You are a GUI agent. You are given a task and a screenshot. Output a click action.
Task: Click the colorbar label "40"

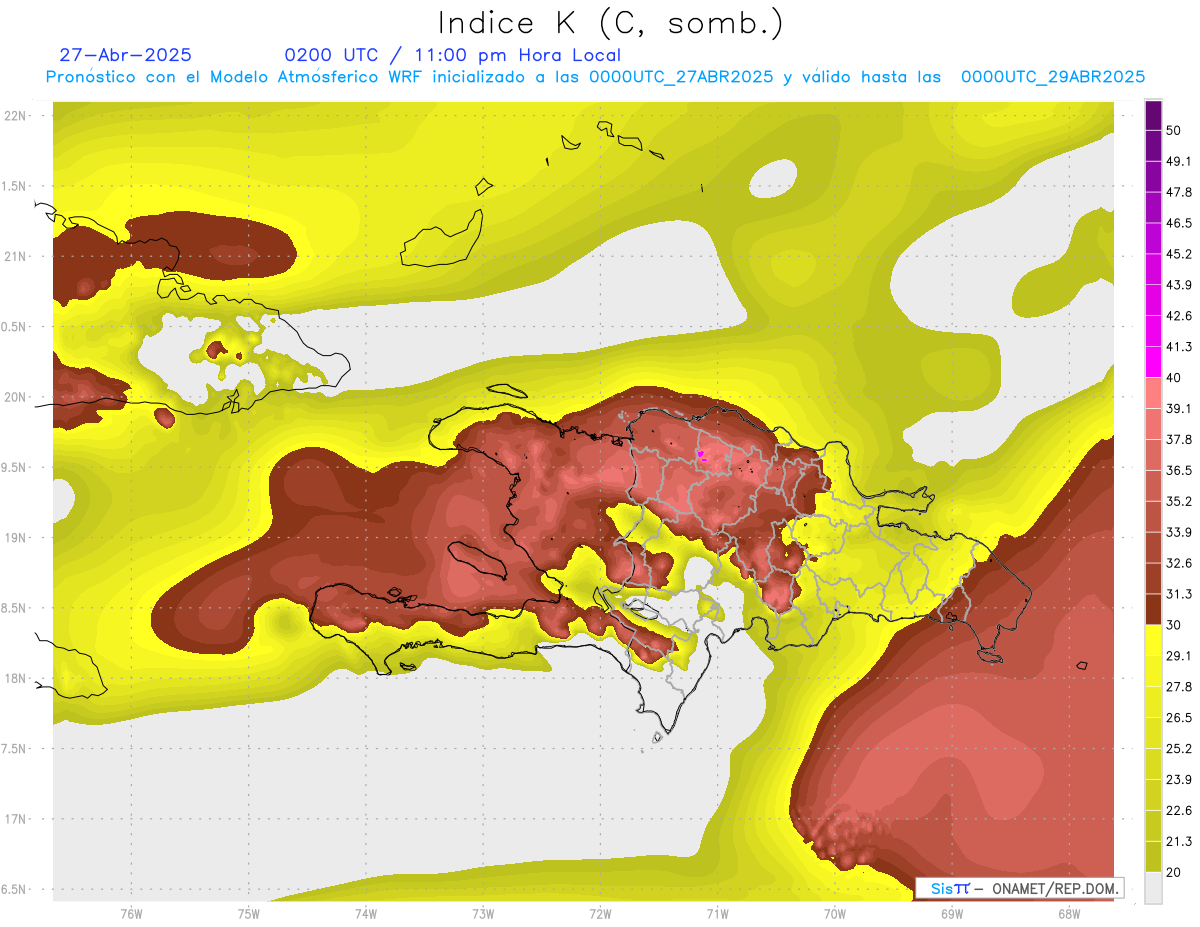pyautogui.click(x=1174, y=378)
